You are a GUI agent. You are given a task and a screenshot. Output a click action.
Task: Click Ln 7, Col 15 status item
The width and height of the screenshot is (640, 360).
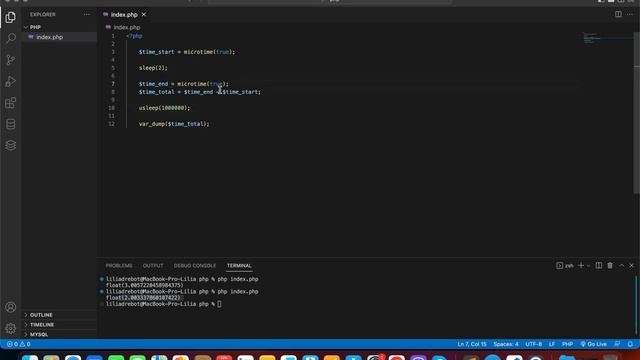[x=472, y=344]
